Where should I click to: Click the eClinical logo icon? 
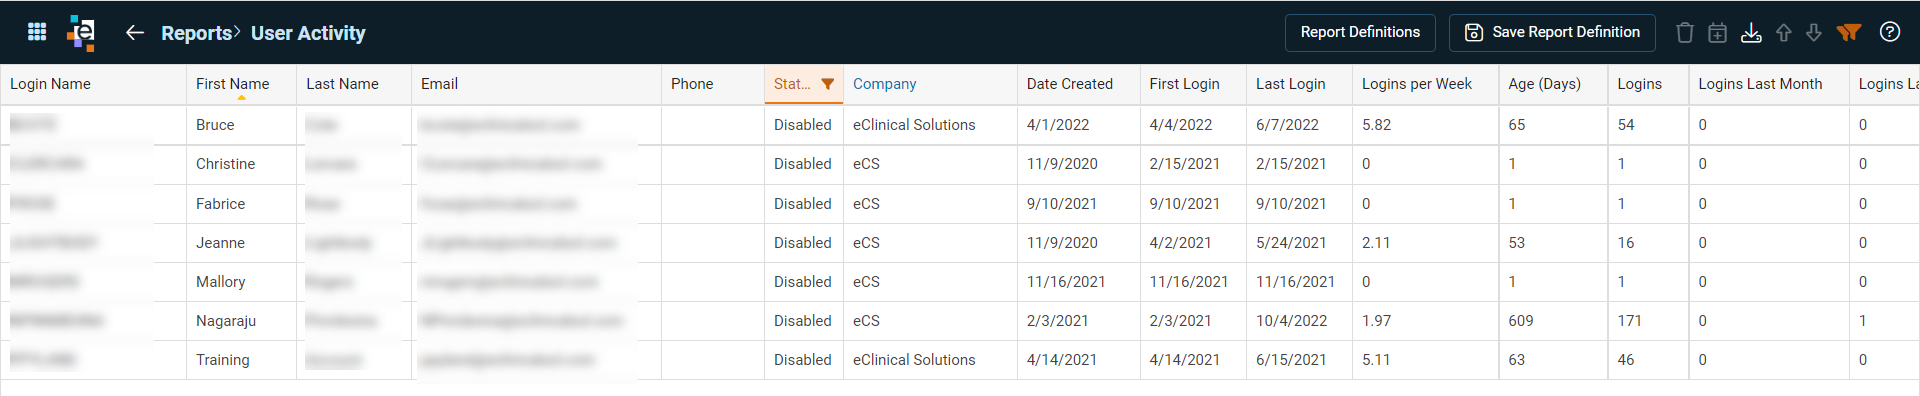(82, 33)
